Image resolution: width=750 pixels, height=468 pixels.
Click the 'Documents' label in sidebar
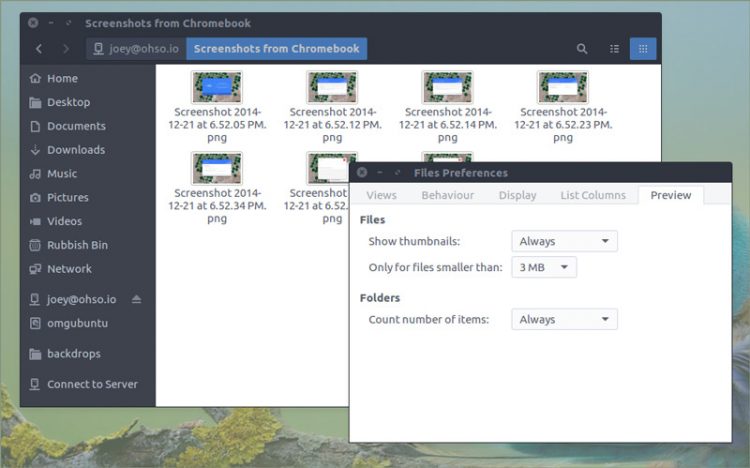tap(77, 126)
